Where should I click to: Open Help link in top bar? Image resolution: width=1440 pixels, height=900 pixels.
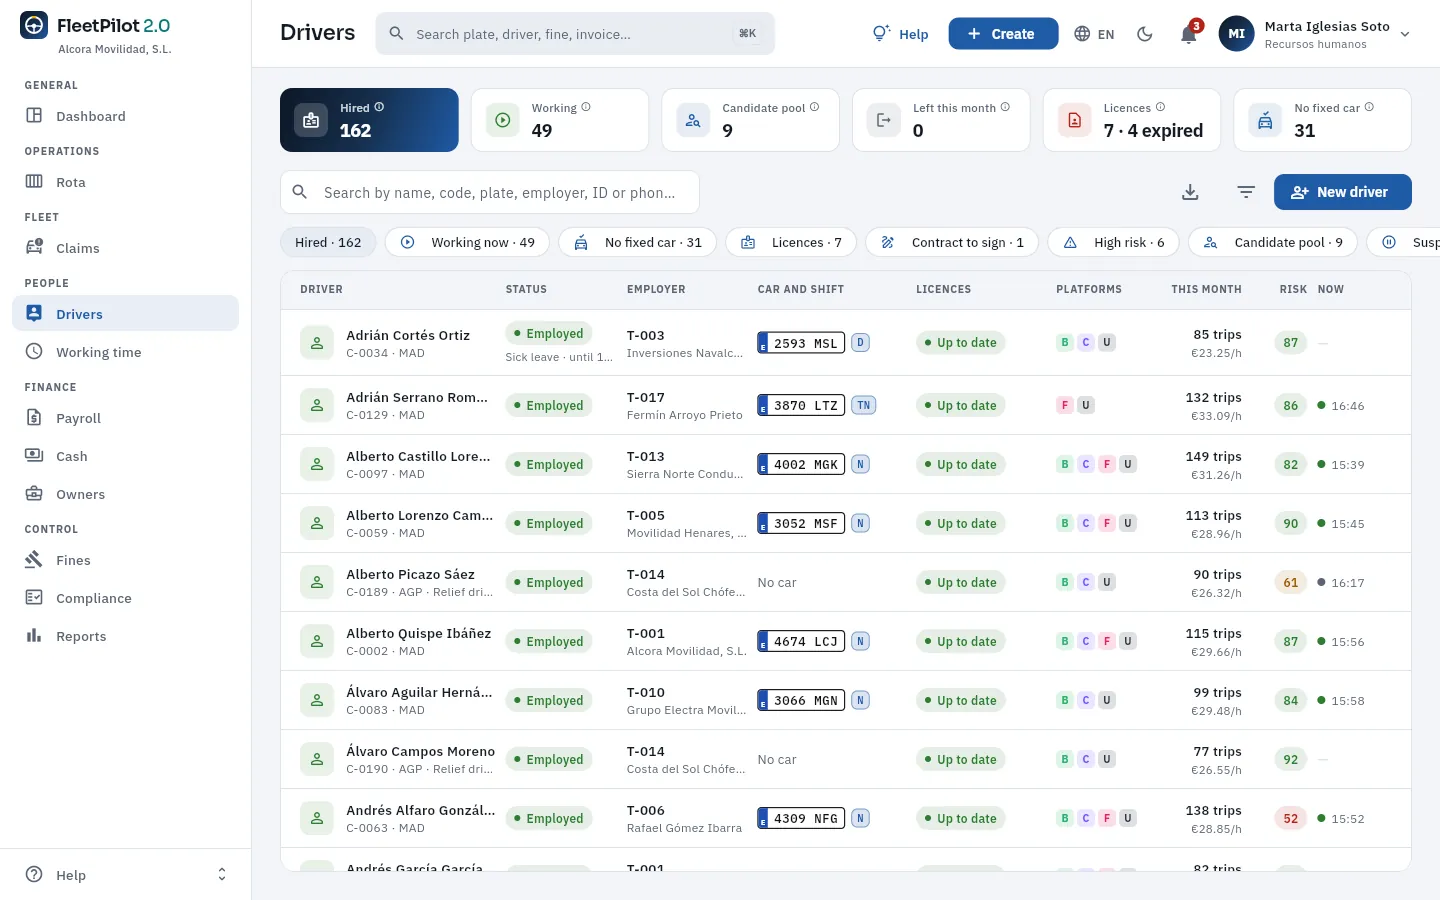tap(901, 34)
